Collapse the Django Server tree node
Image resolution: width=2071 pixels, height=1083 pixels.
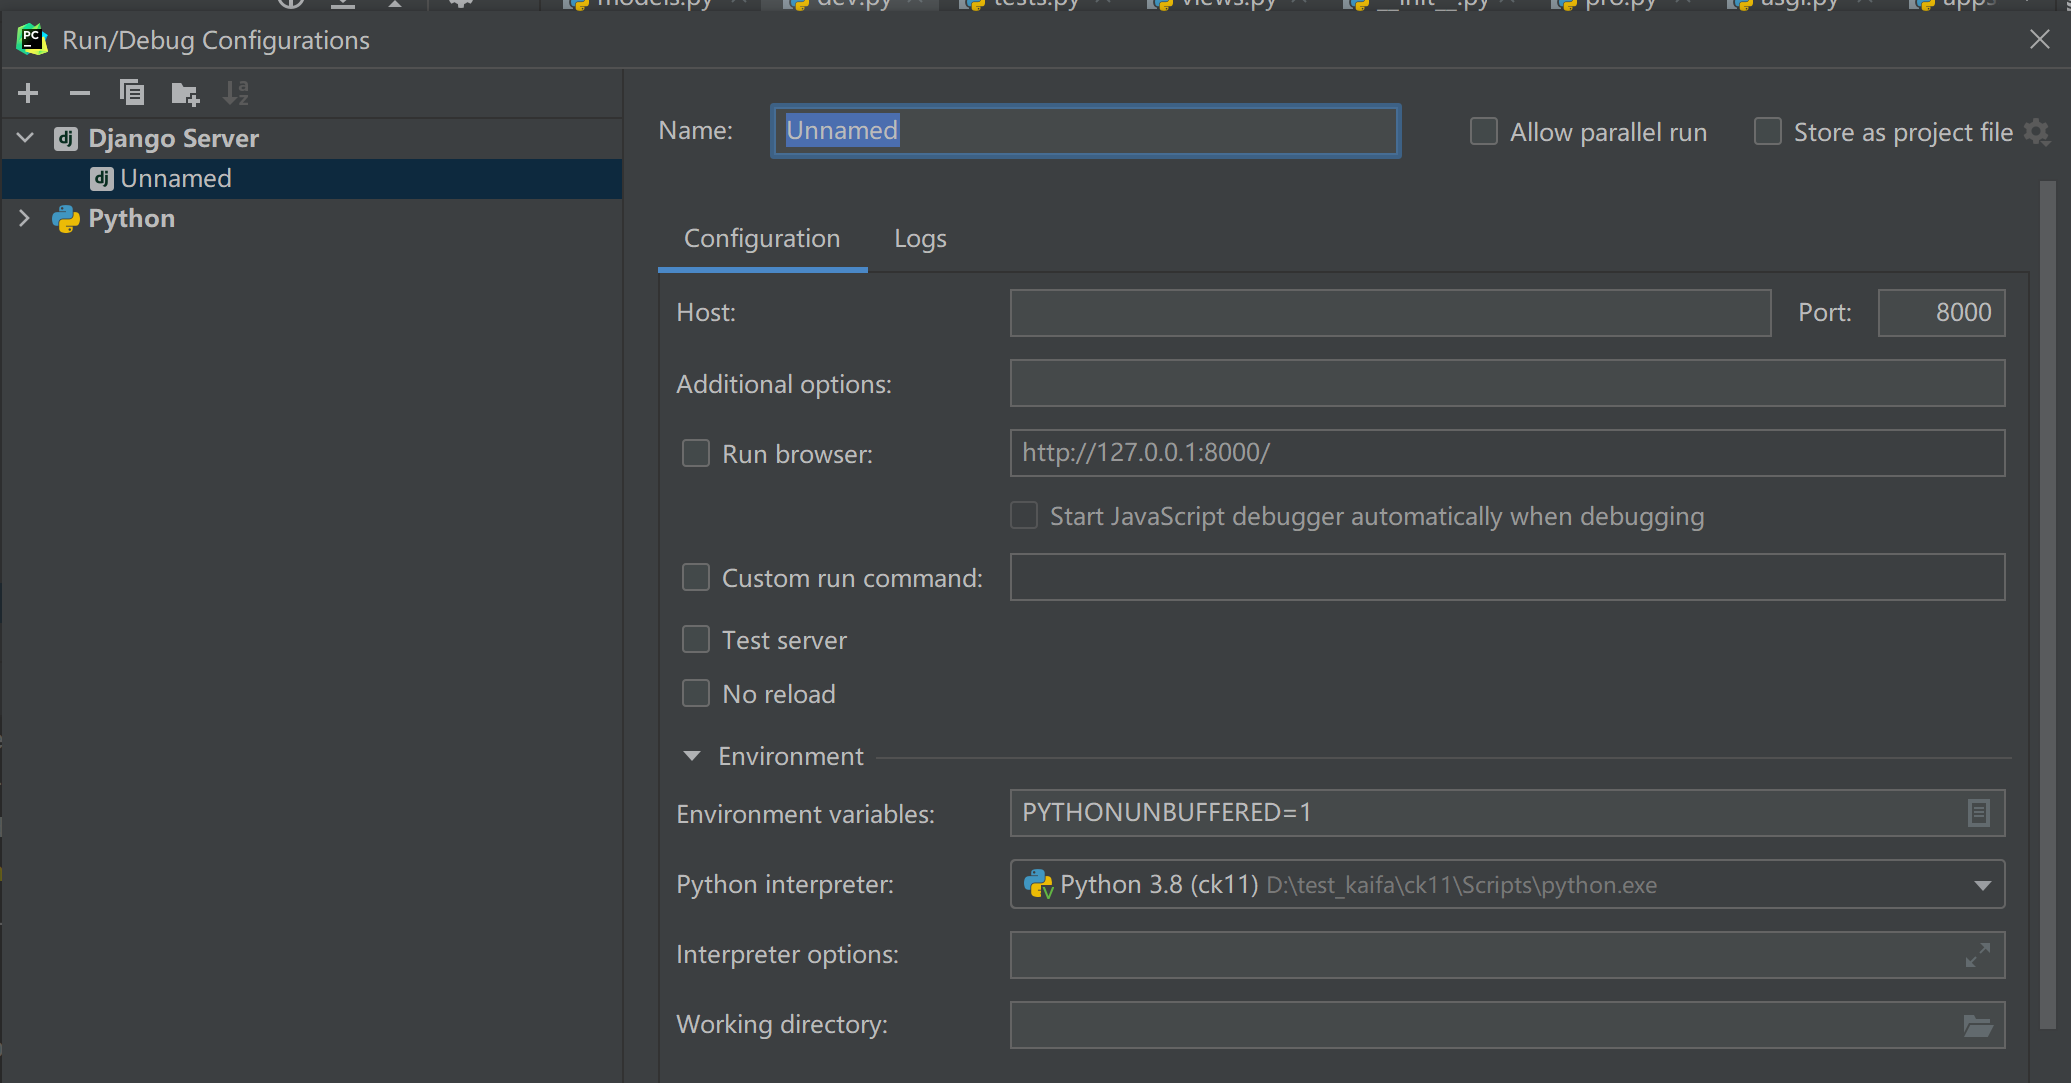click(x=26, y=138)
